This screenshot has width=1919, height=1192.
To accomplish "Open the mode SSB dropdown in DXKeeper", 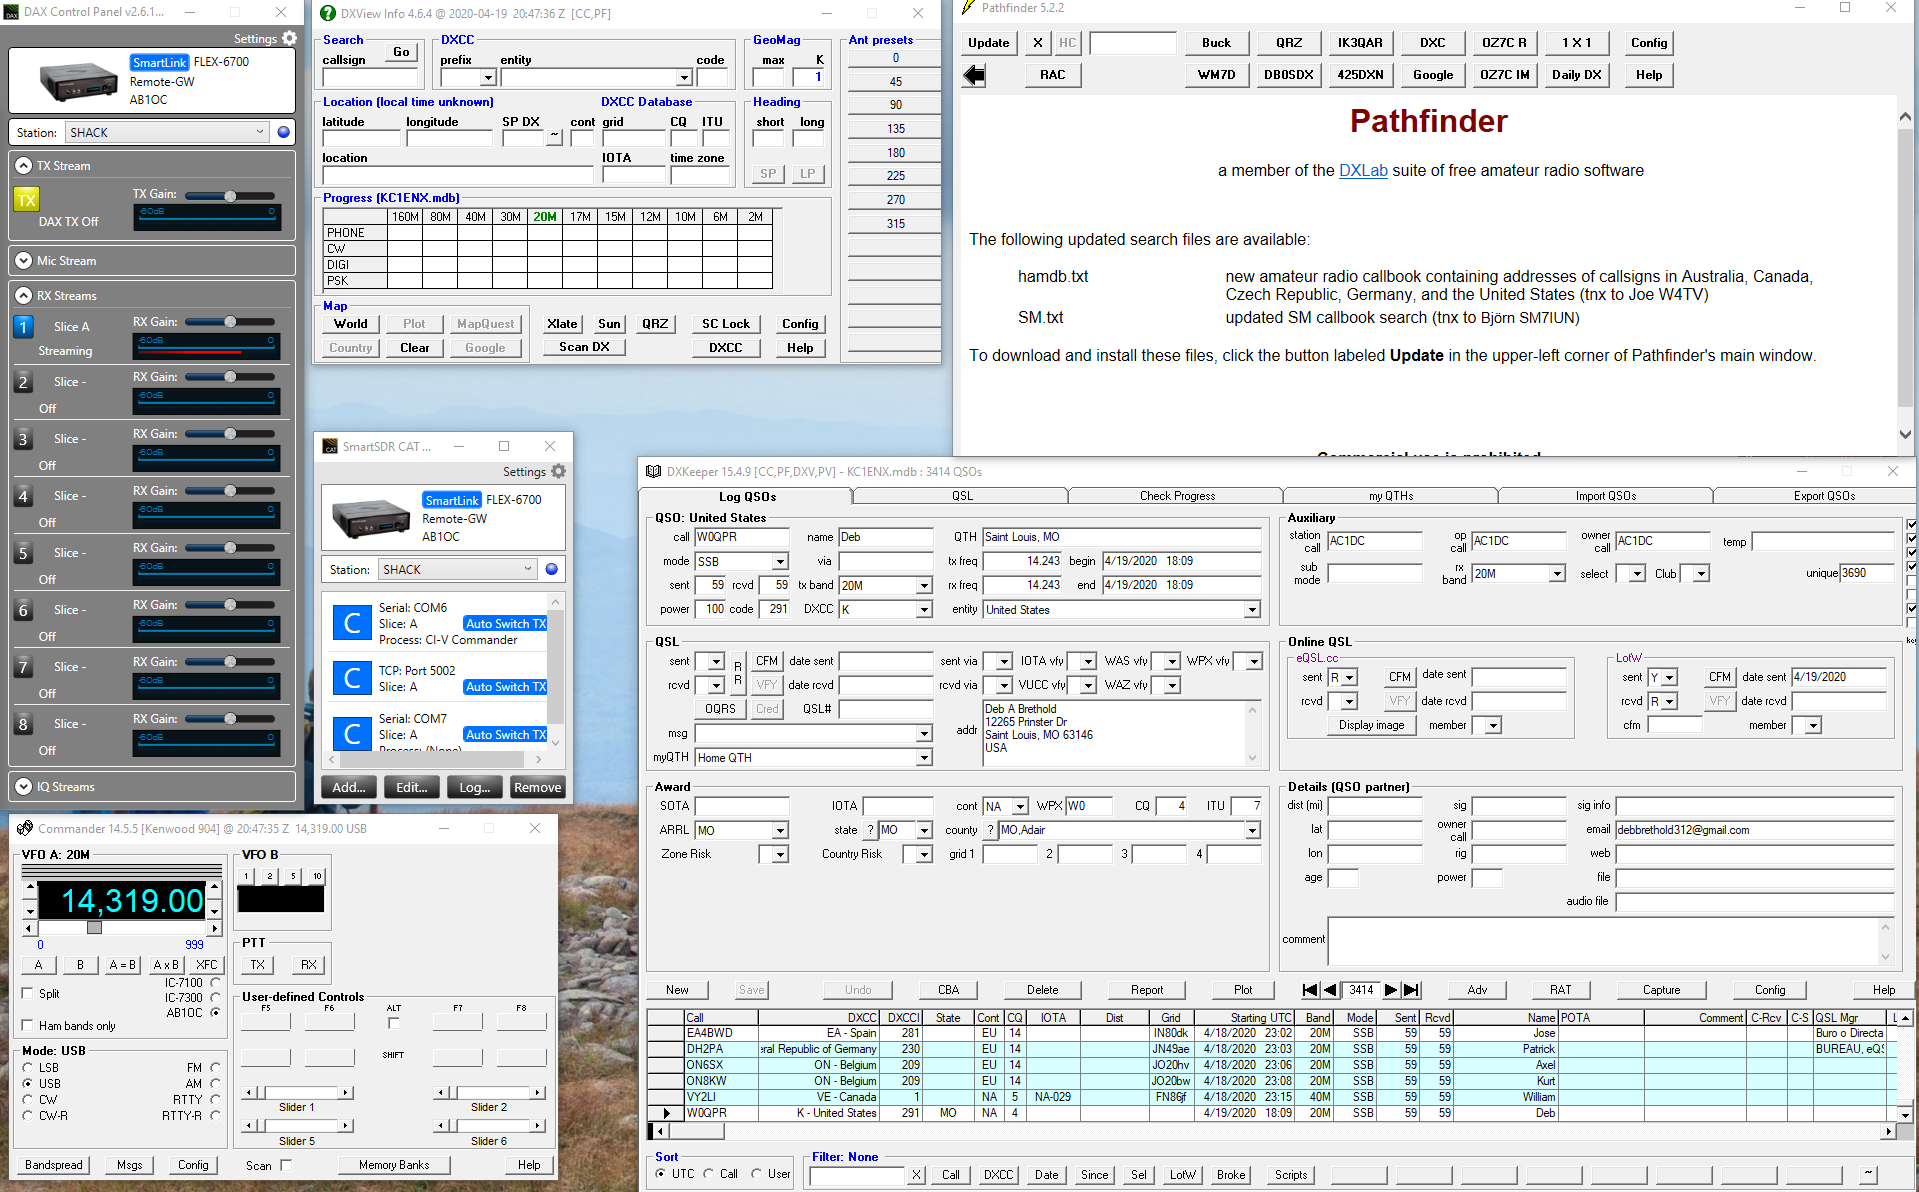I will pos(780,562).
